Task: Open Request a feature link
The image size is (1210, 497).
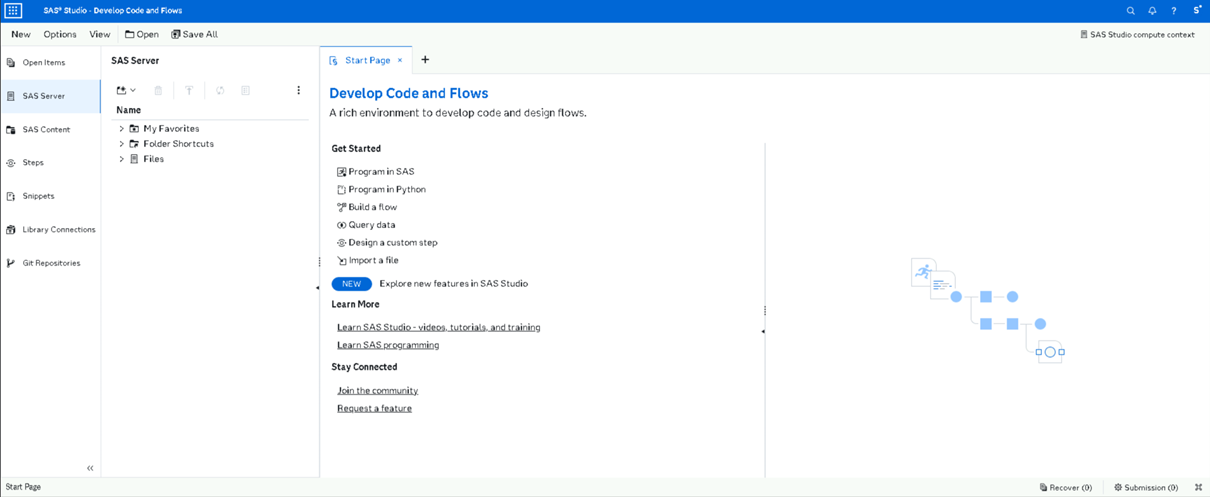Action: (x=374, y=409)
